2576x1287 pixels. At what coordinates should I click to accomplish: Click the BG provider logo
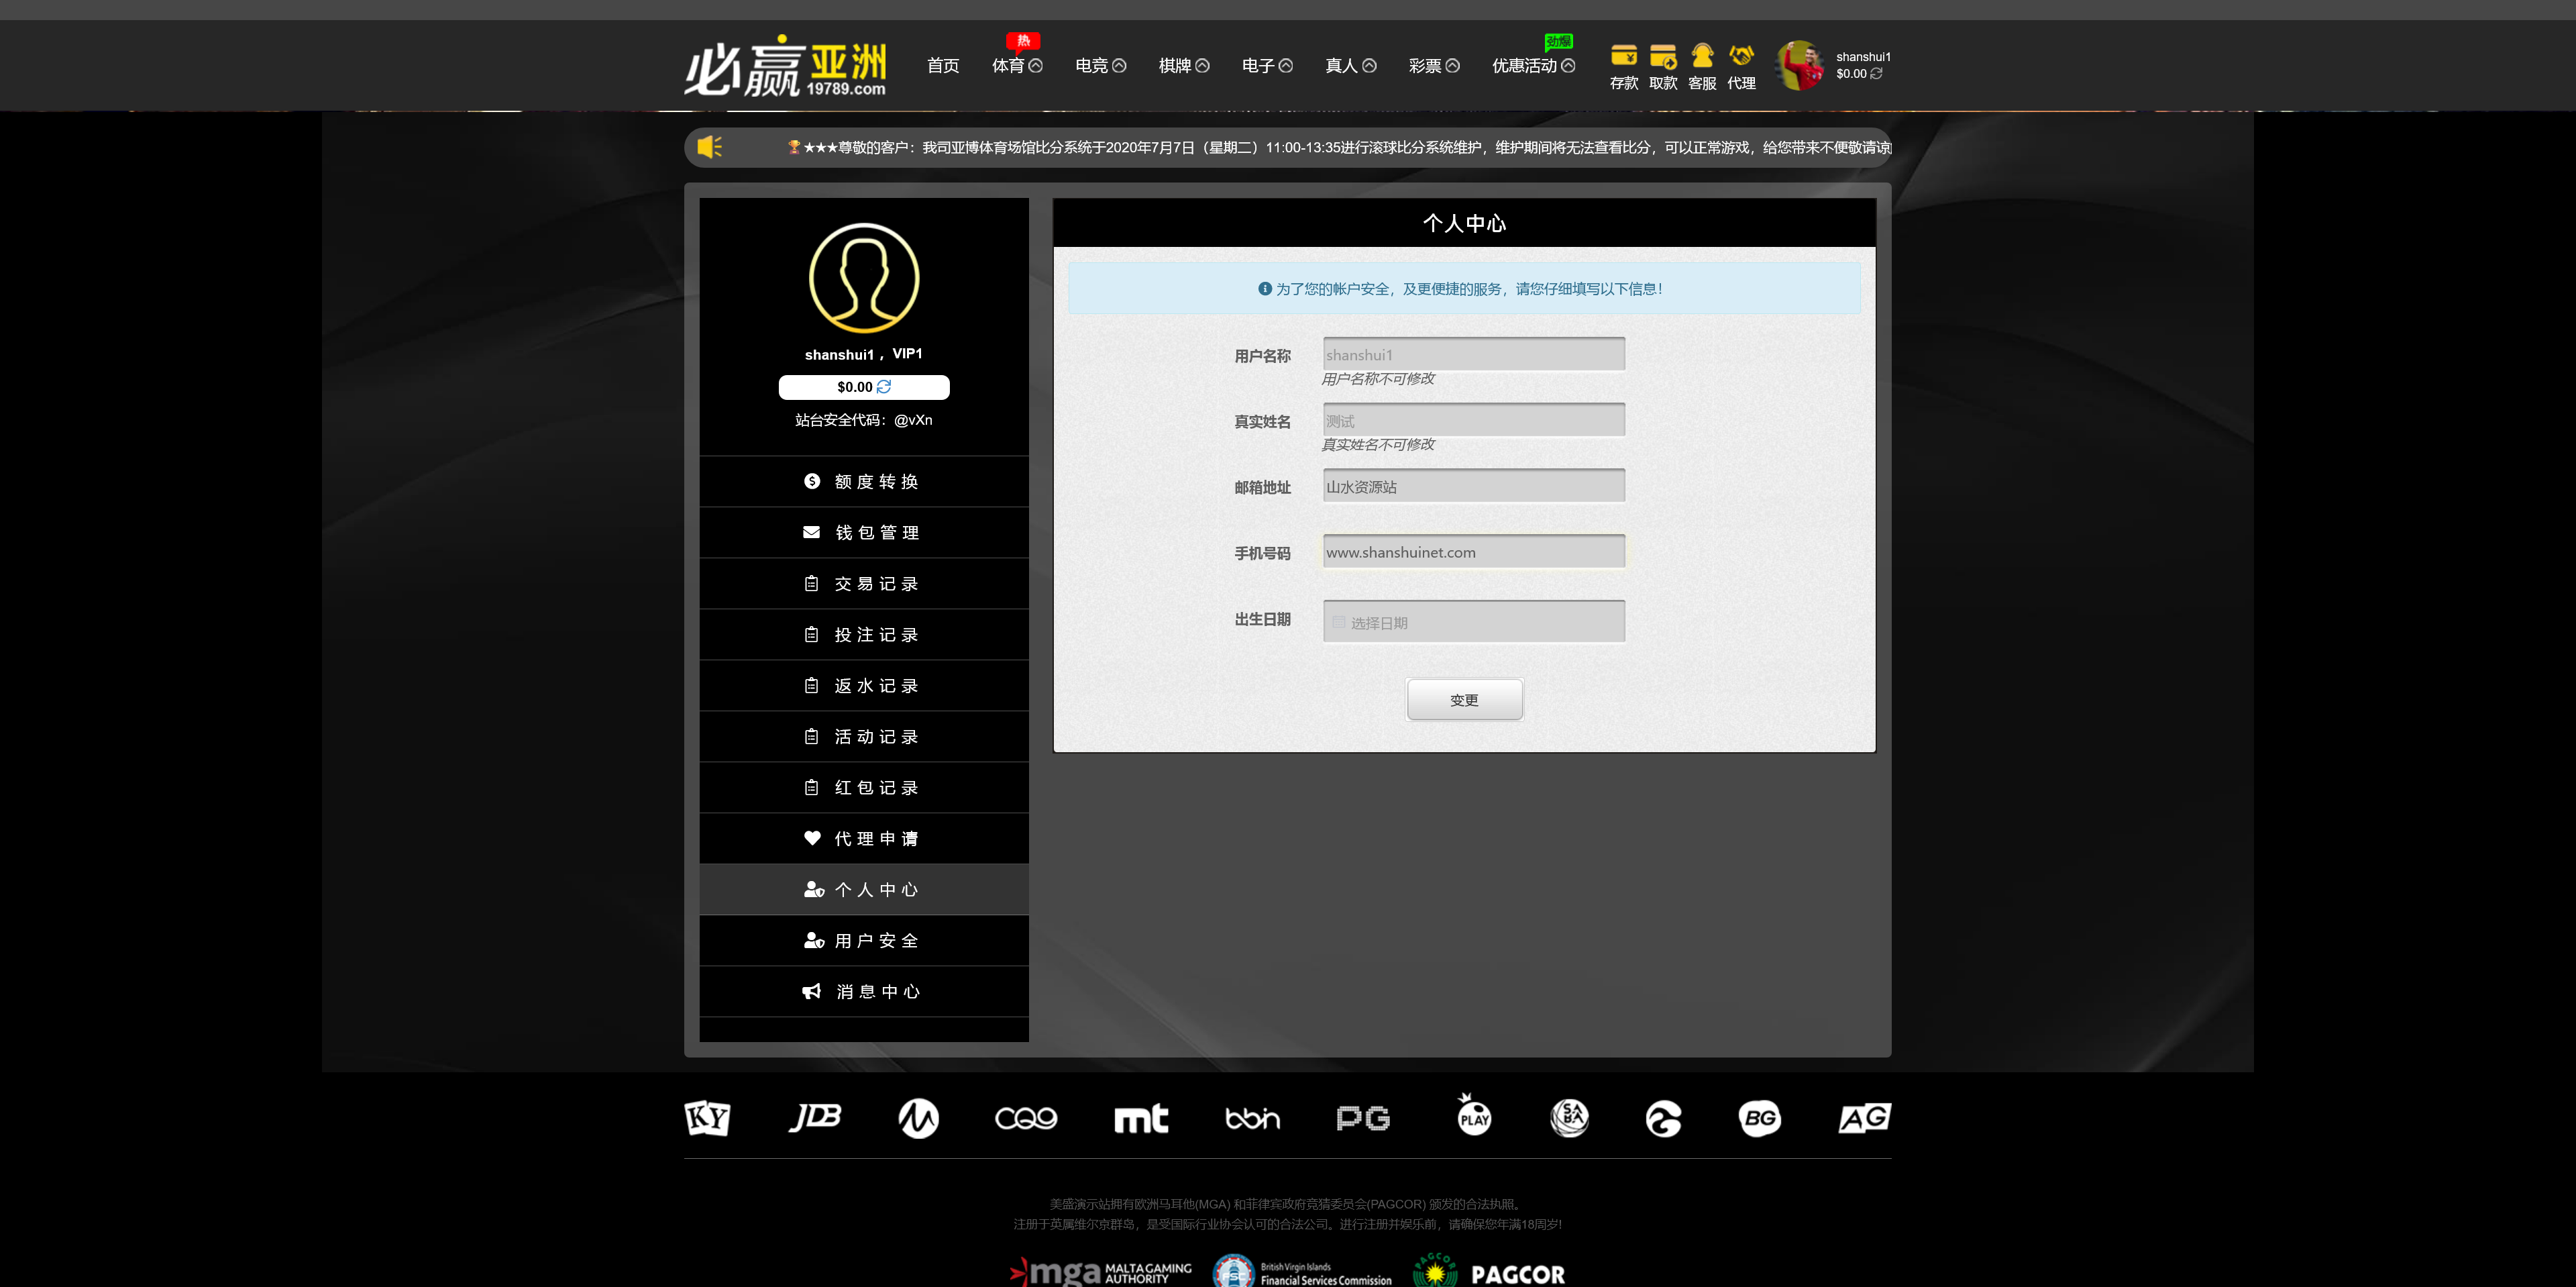point(1761,1118)
